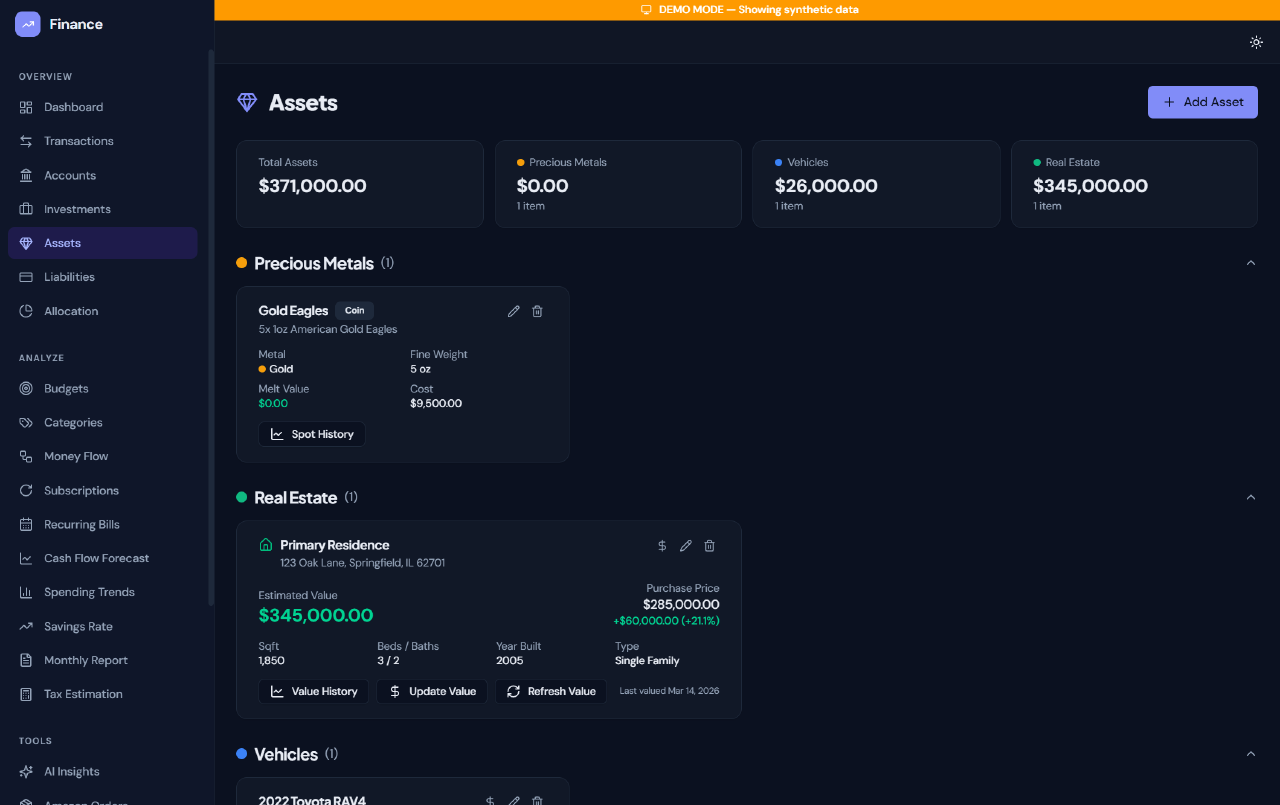Click the dollar icon on Primary Residence card
Screen dimensions: 1280x805
[x=661, y=545]
